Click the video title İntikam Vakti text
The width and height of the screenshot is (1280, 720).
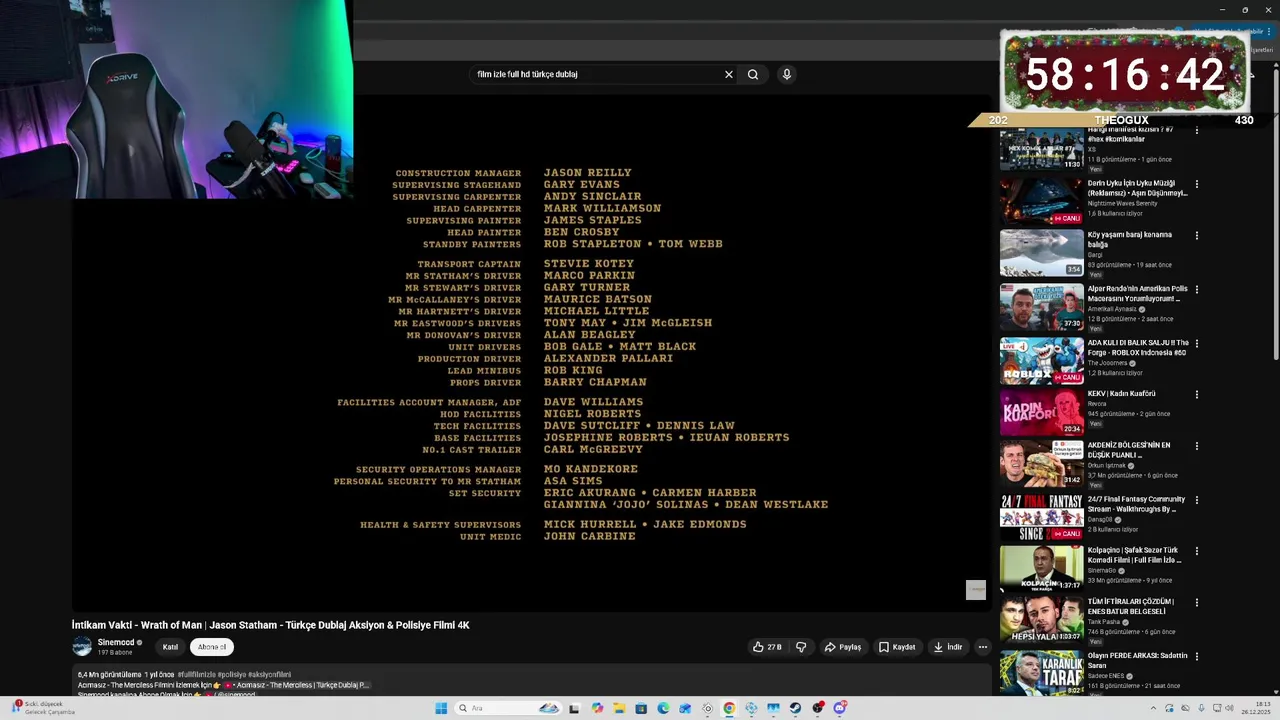click(x=270, y=625)
